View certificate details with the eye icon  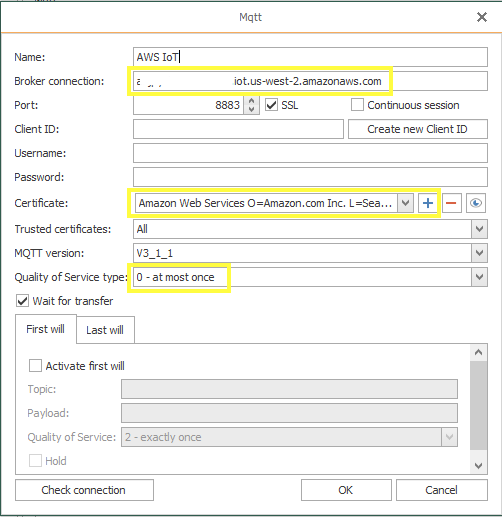tap(476, 203)
